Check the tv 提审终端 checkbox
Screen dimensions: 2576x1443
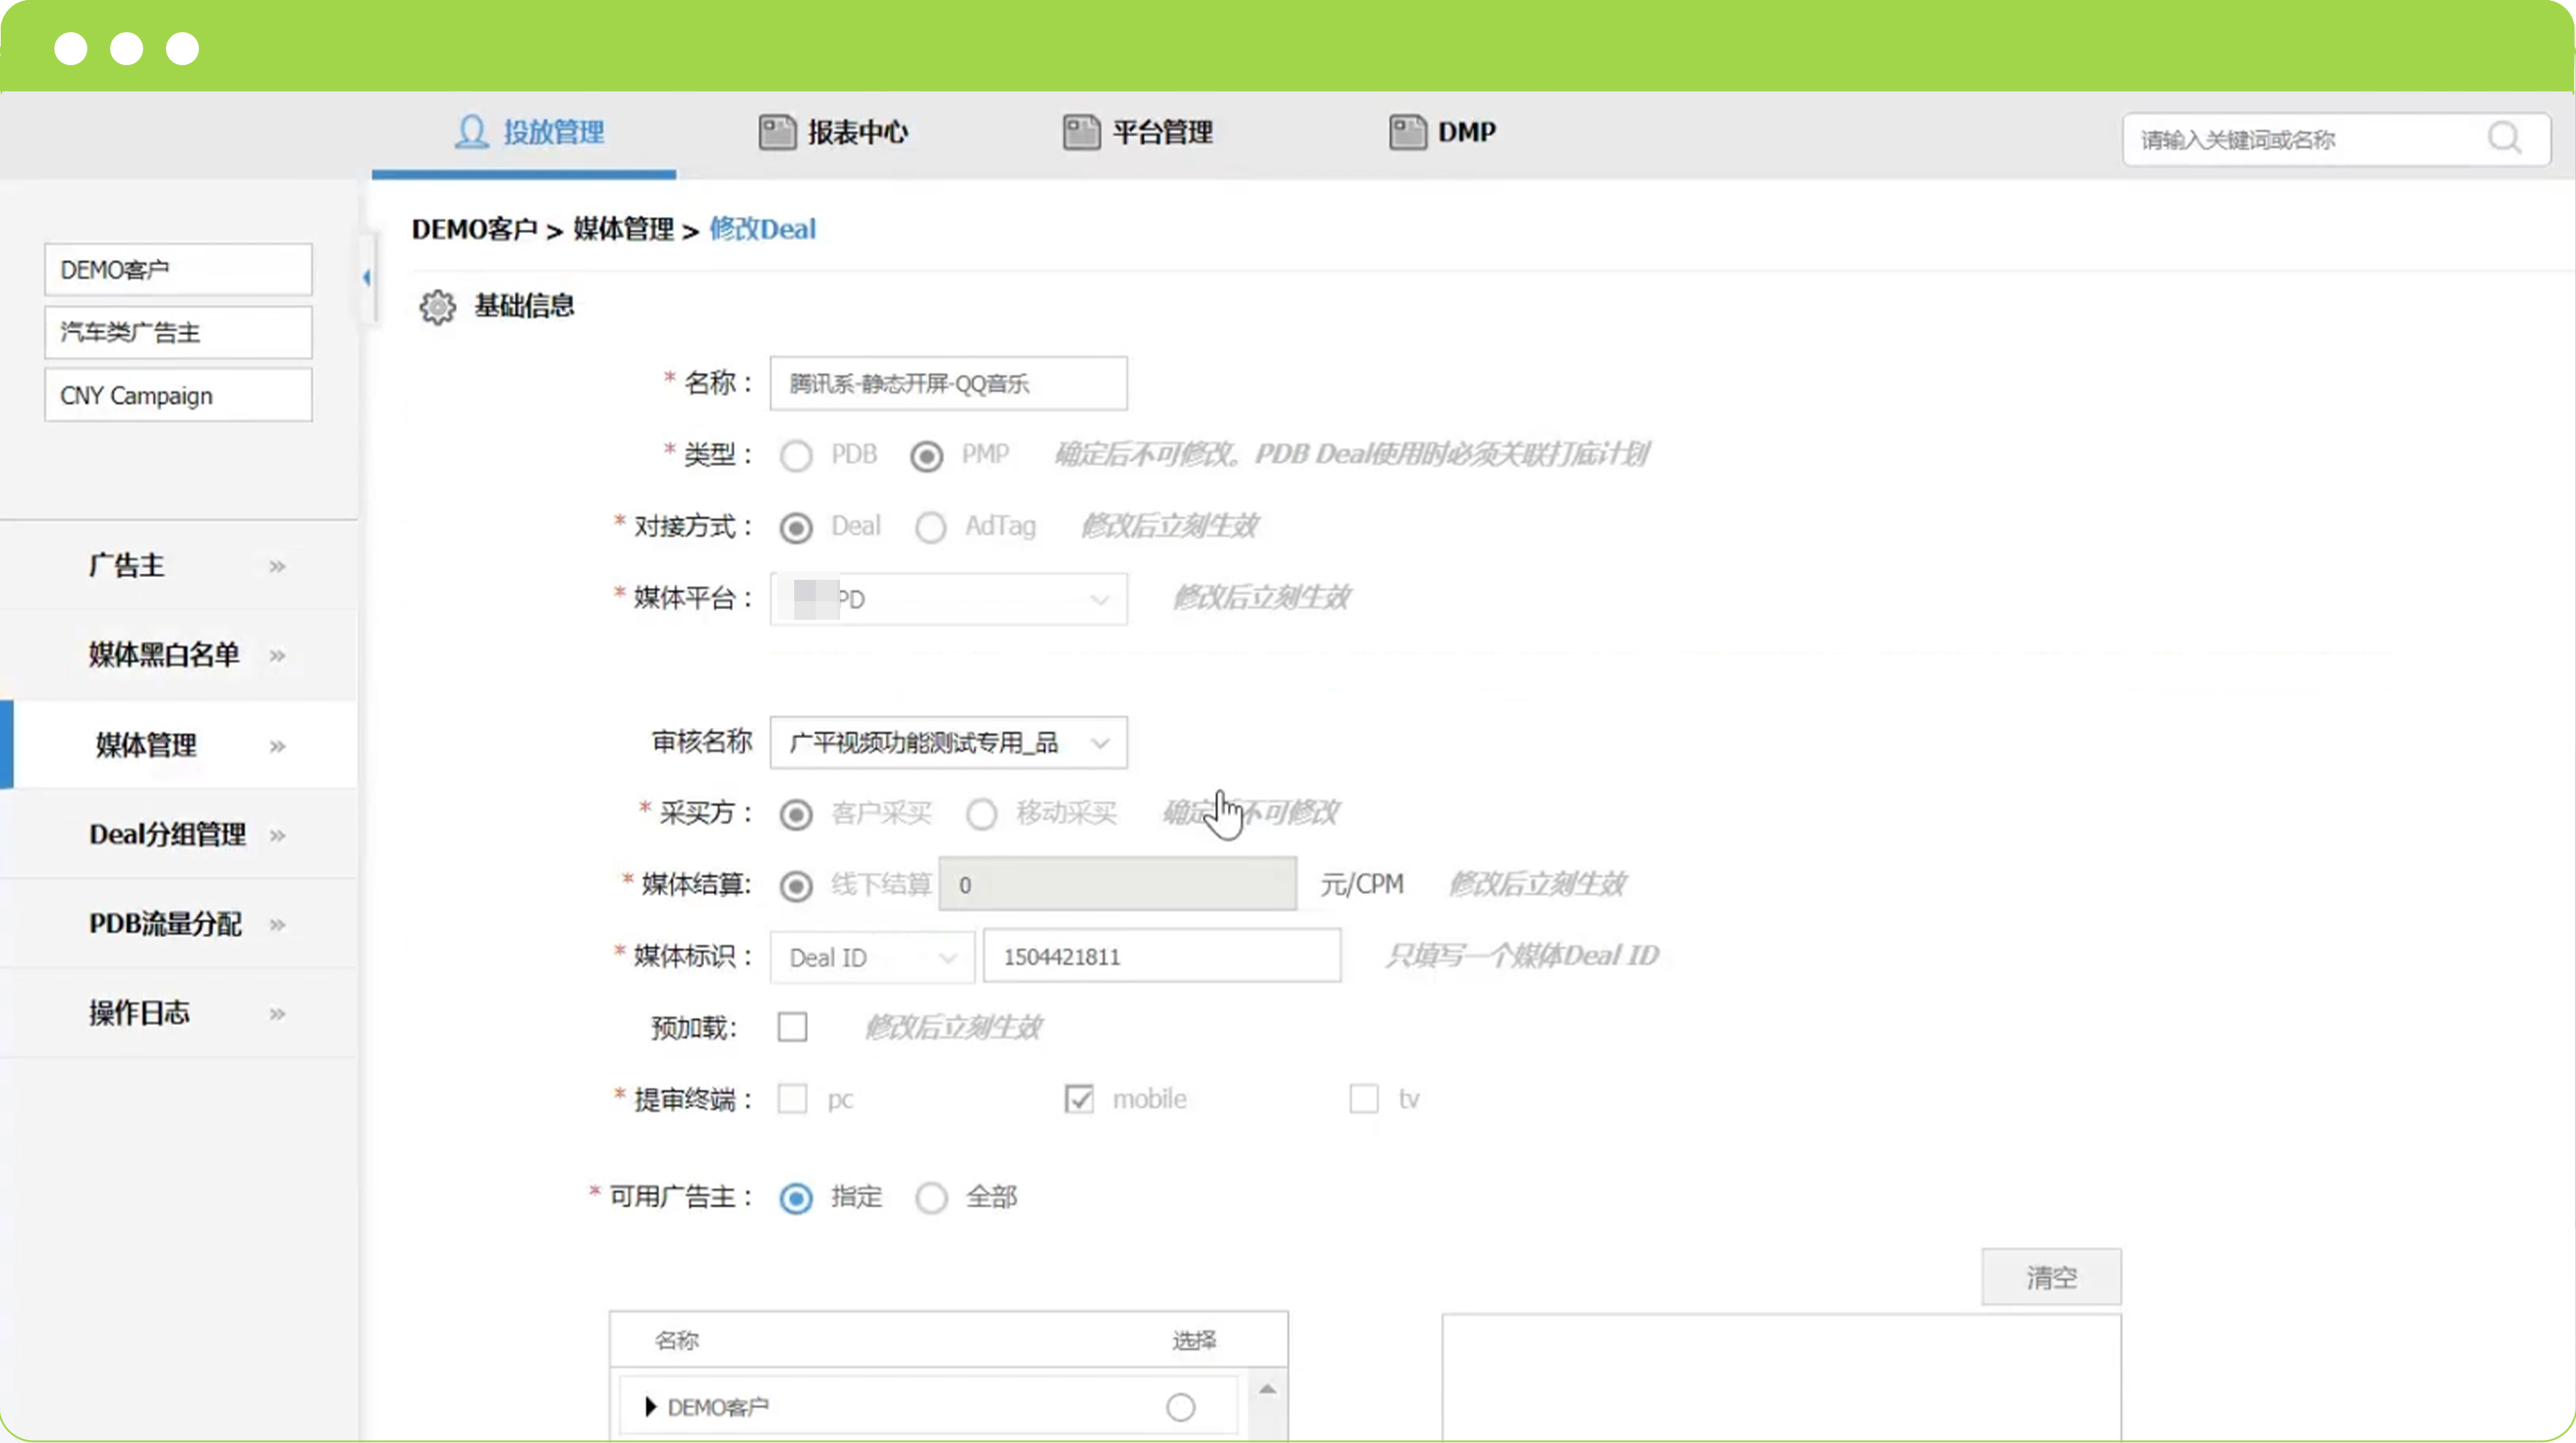coord(1364,1098)
